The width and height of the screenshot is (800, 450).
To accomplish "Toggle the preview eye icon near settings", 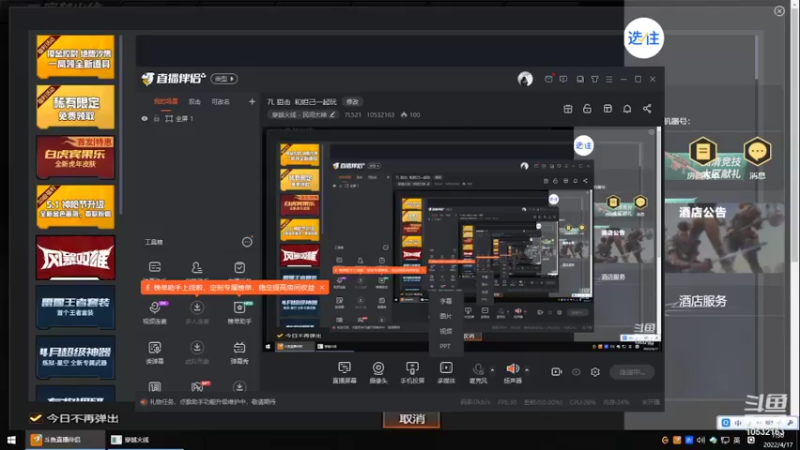I will tap(576, 372).
